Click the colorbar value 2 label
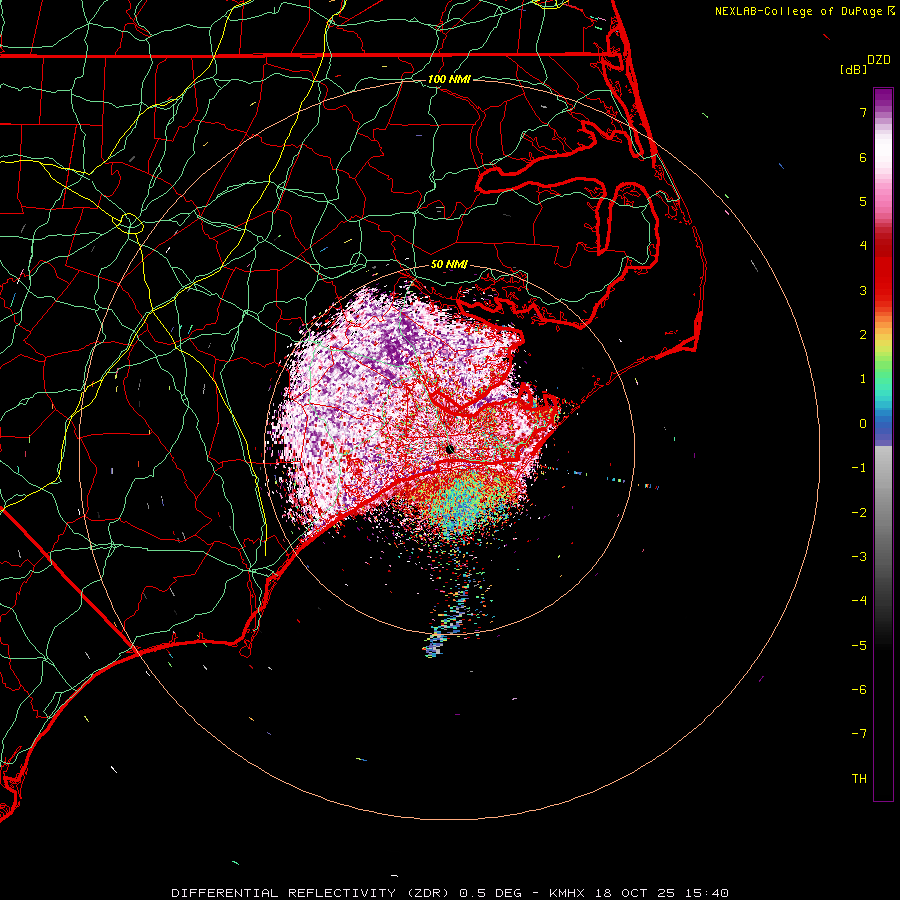The height and width of the screenshot is (900, 900). [863, 335]
